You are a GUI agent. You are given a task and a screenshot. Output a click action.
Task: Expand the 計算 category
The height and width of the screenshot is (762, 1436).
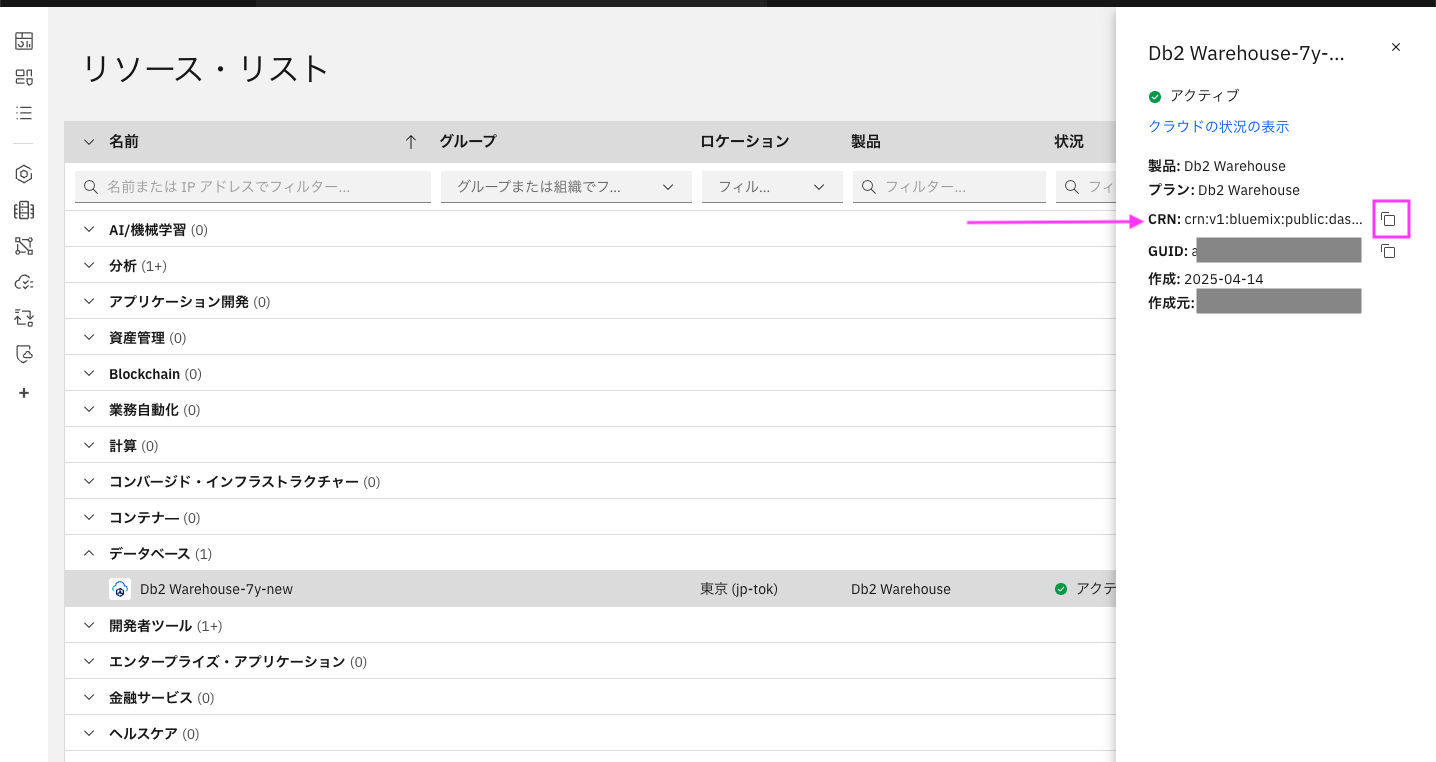[x=88, y=445]
